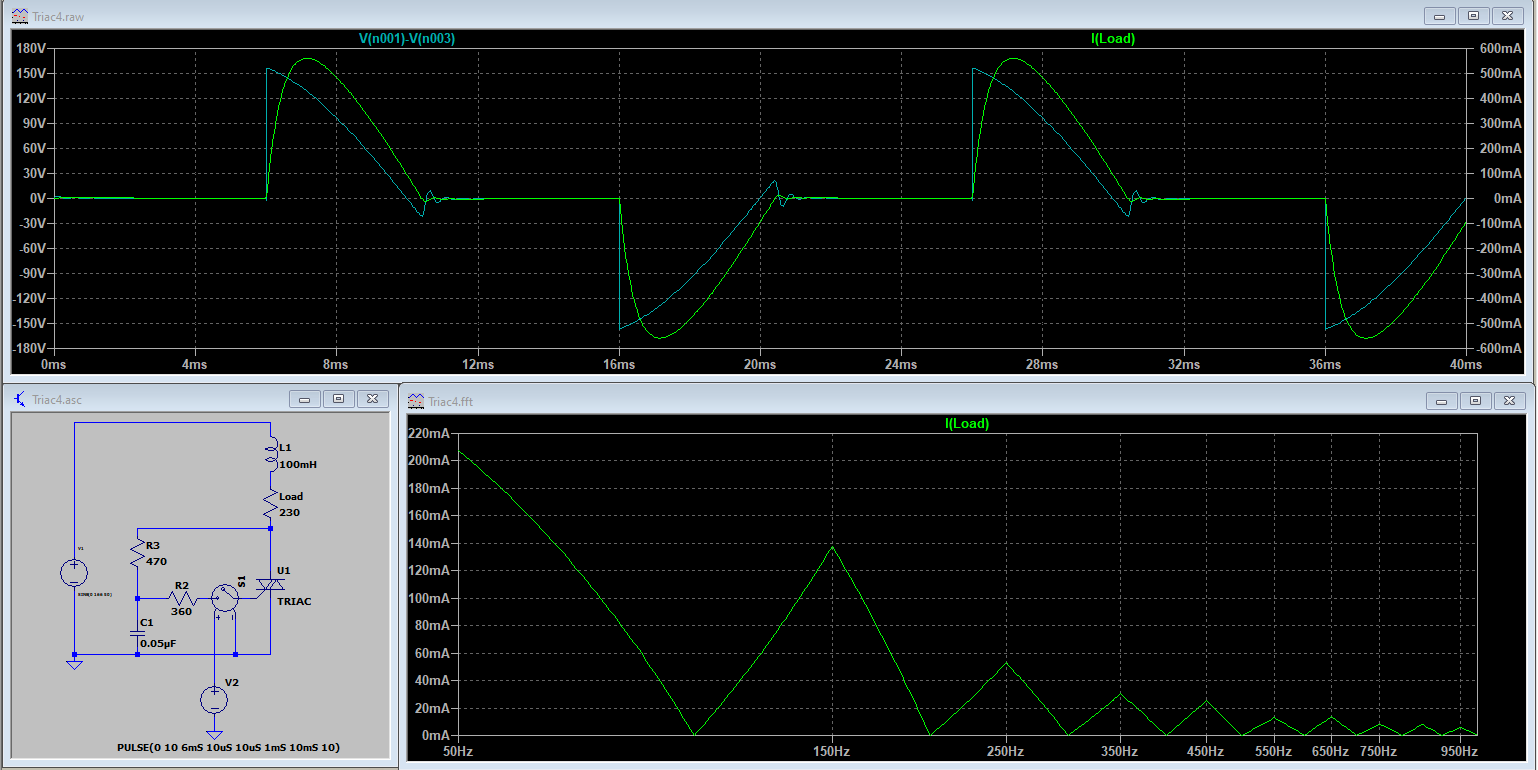Click the 180V left axis label

[31, 49]
